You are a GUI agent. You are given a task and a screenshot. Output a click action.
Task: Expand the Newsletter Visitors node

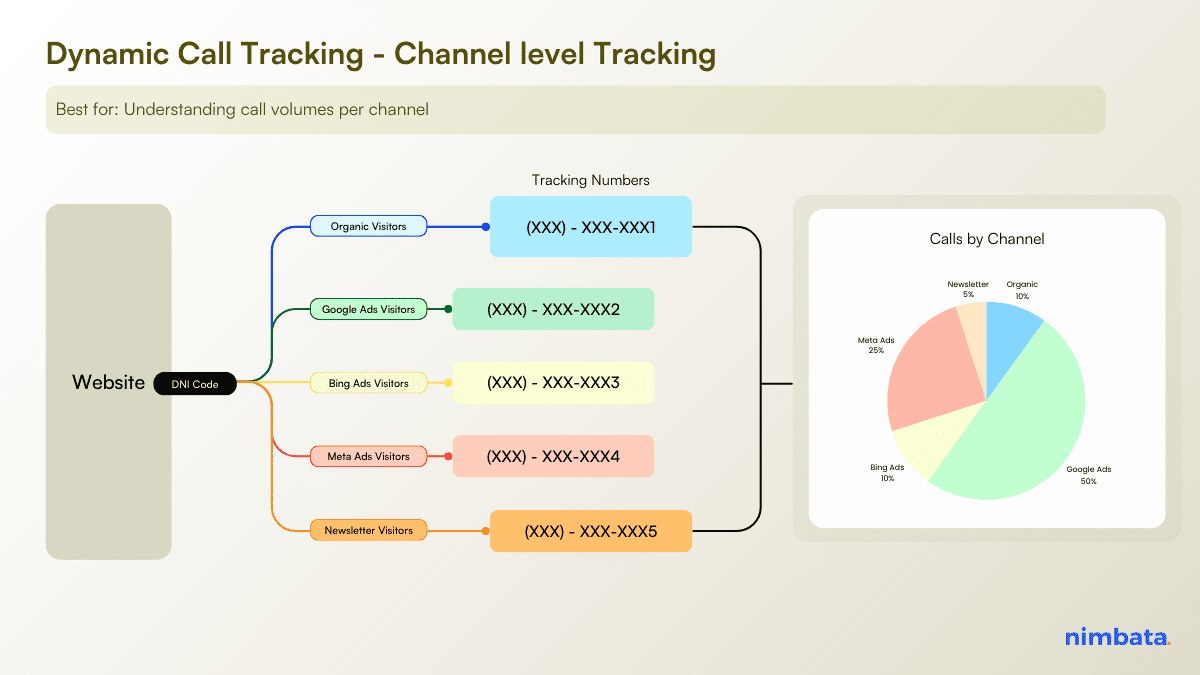click(x=368, y=530)
